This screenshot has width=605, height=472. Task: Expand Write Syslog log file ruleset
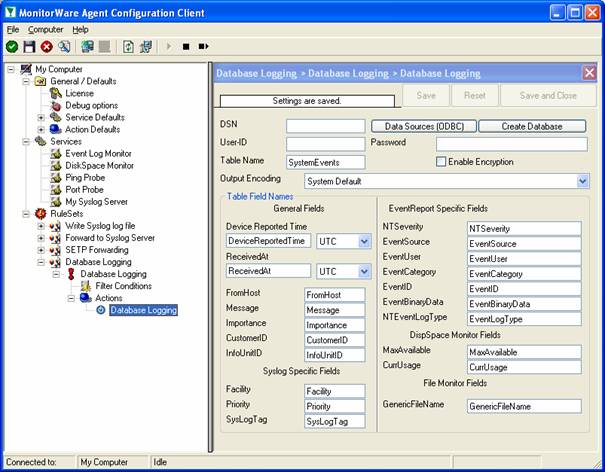(41, 226)
